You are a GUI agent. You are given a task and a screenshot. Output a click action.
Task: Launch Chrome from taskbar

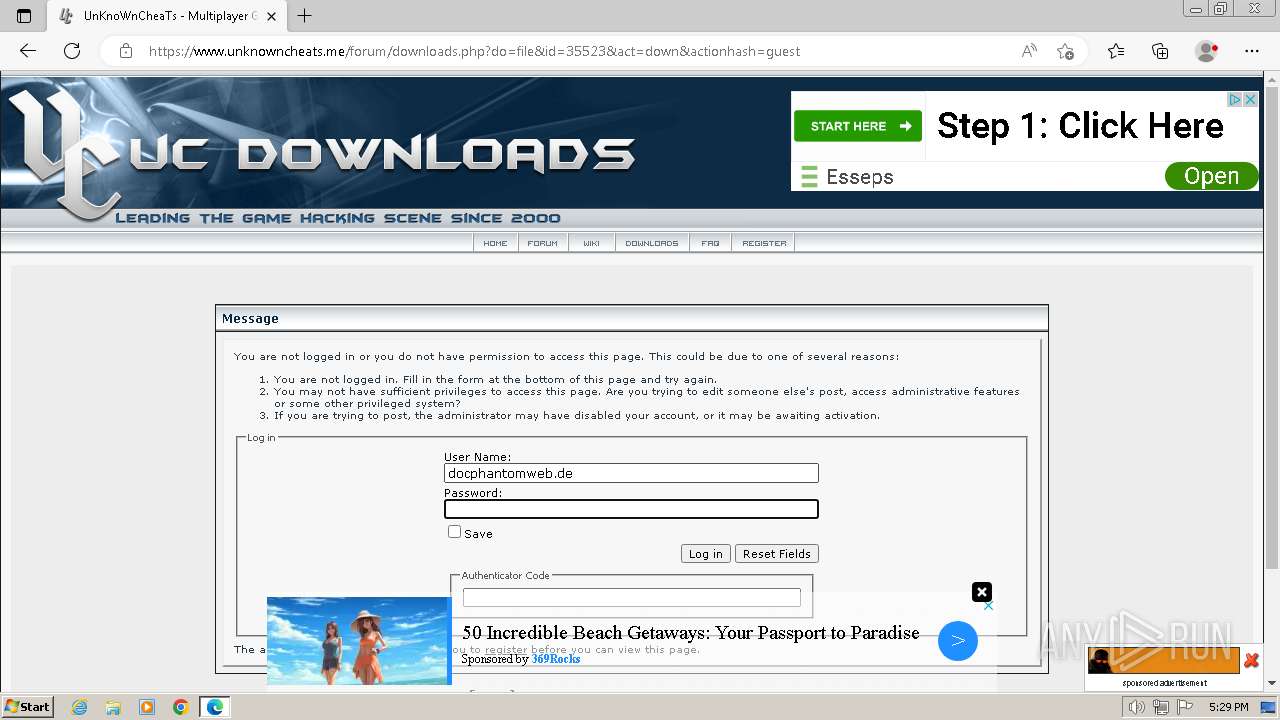(180, 707)
